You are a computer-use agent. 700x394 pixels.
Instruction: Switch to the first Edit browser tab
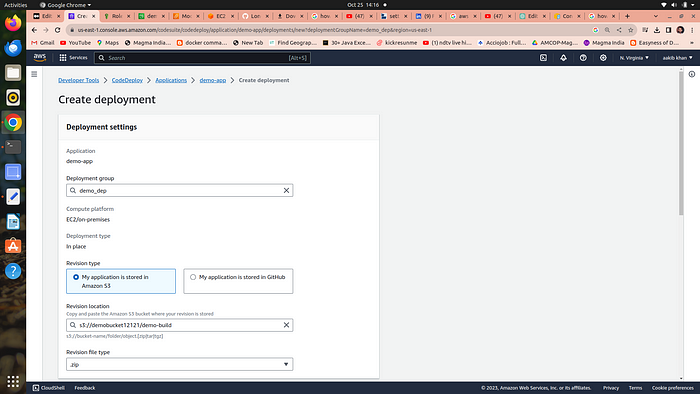click(46, 16)
